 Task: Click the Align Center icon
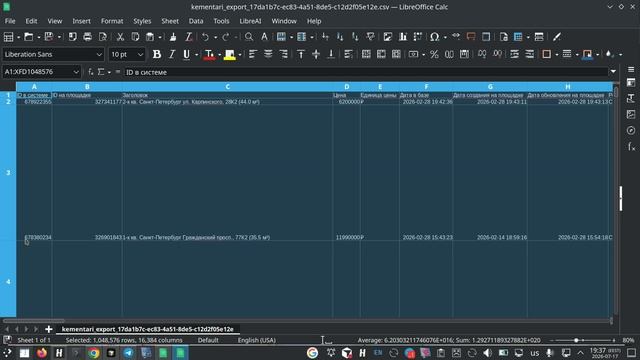[268, 54]
